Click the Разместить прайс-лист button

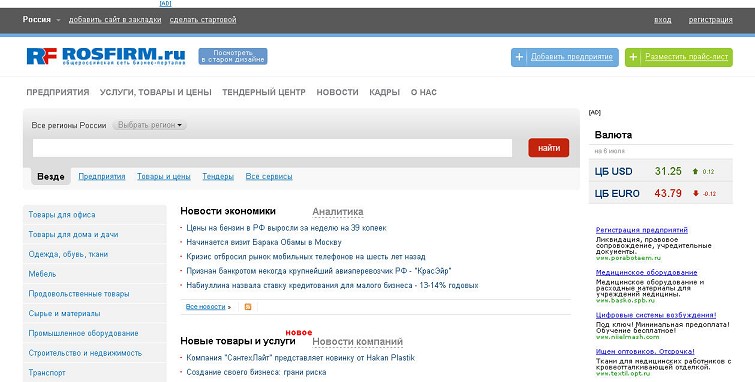point(679,57)
